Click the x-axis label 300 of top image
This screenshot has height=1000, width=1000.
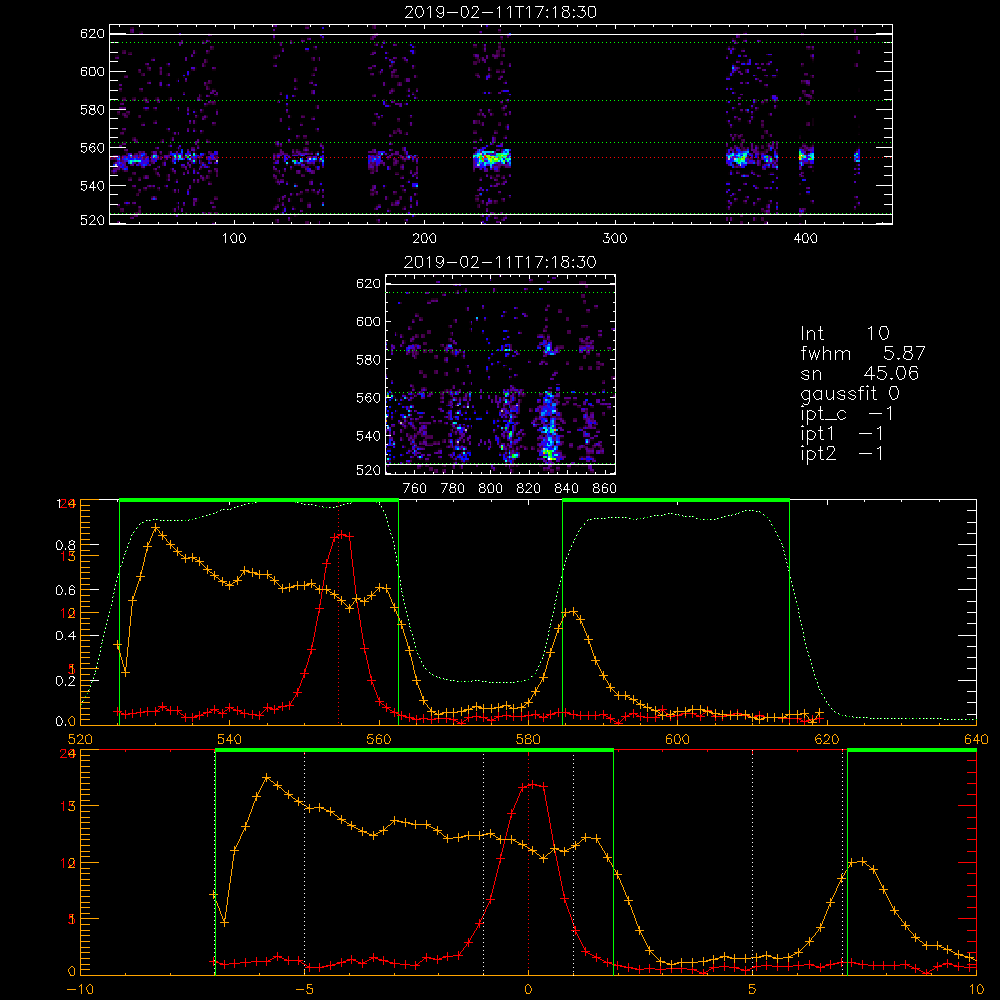615,239
